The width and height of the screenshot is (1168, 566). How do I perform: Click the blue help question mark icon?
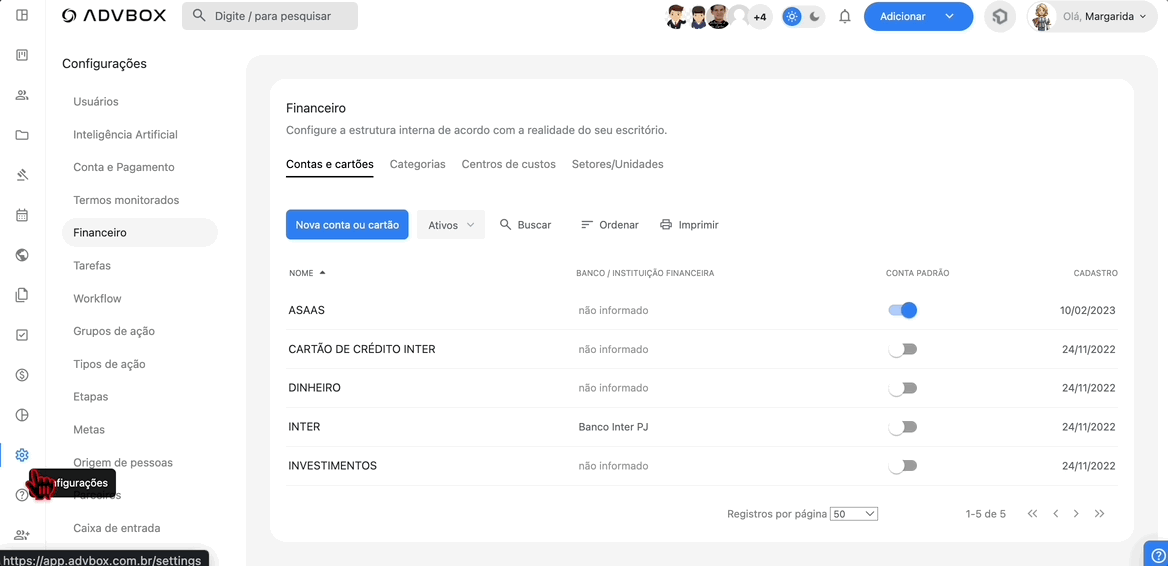pos(1157,555)
